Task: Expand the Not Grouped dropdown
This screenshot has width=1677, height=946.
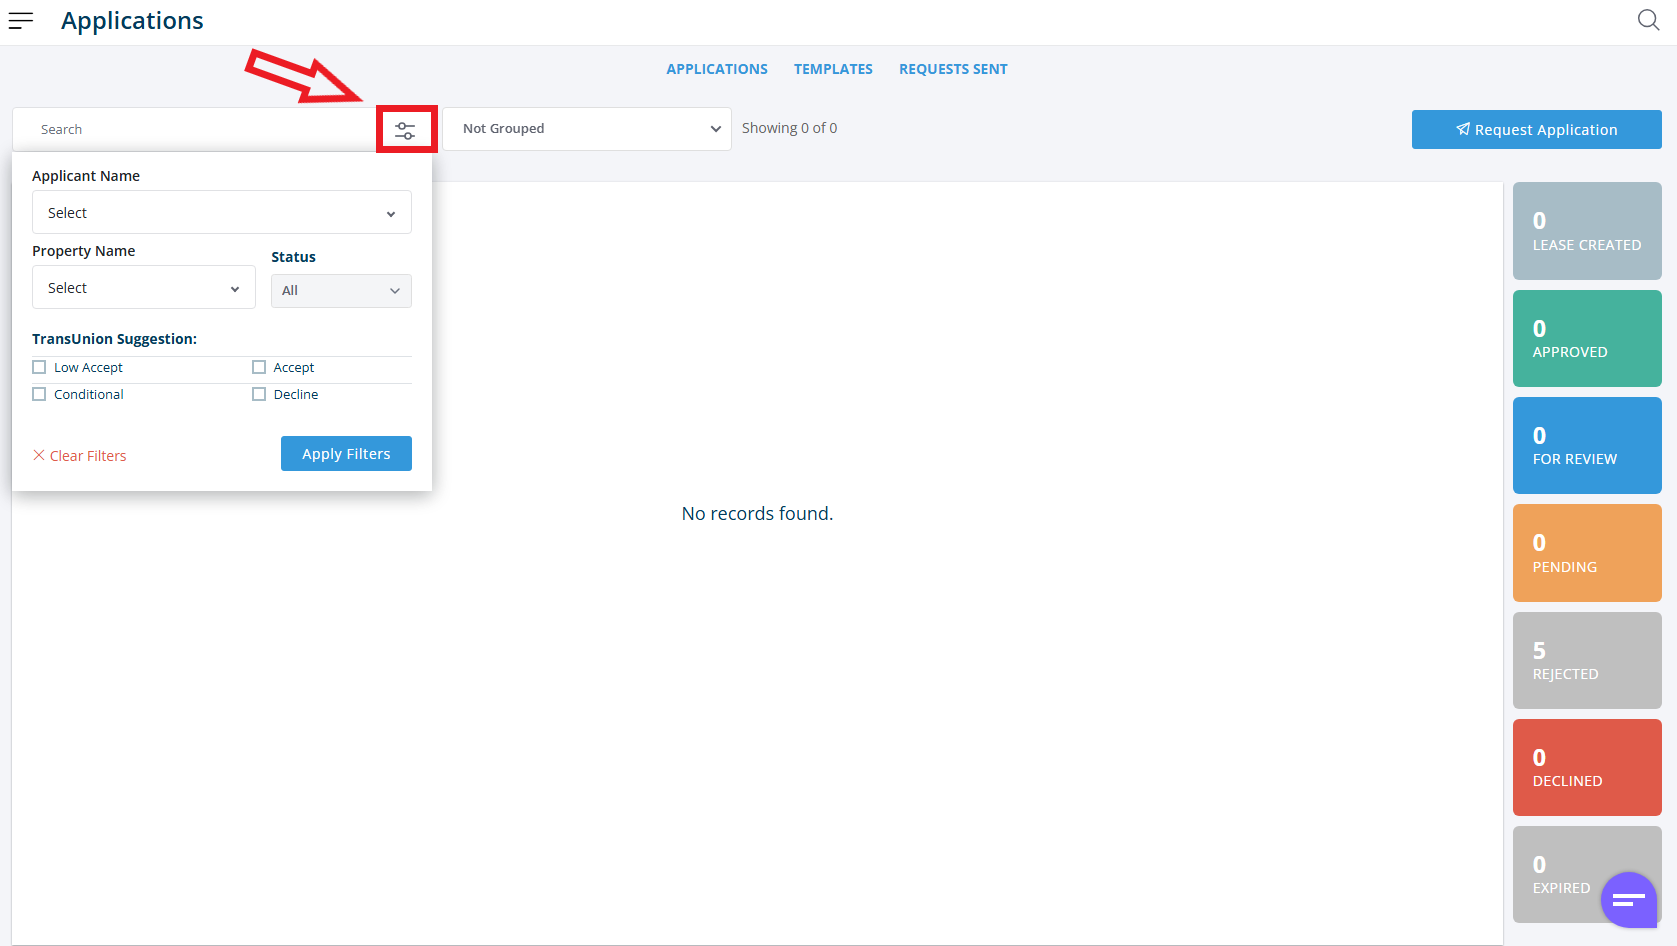Action: point(587,129)
